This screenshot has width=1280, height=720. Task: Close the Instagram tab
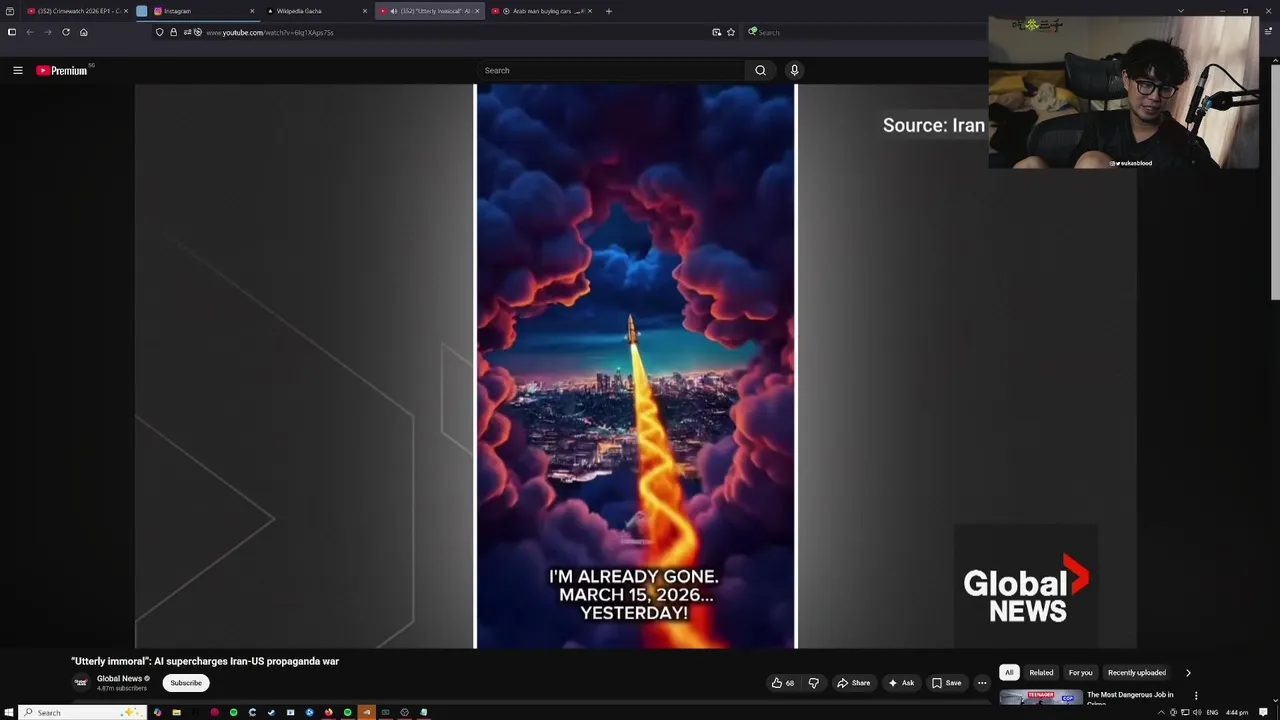(252, 11)
